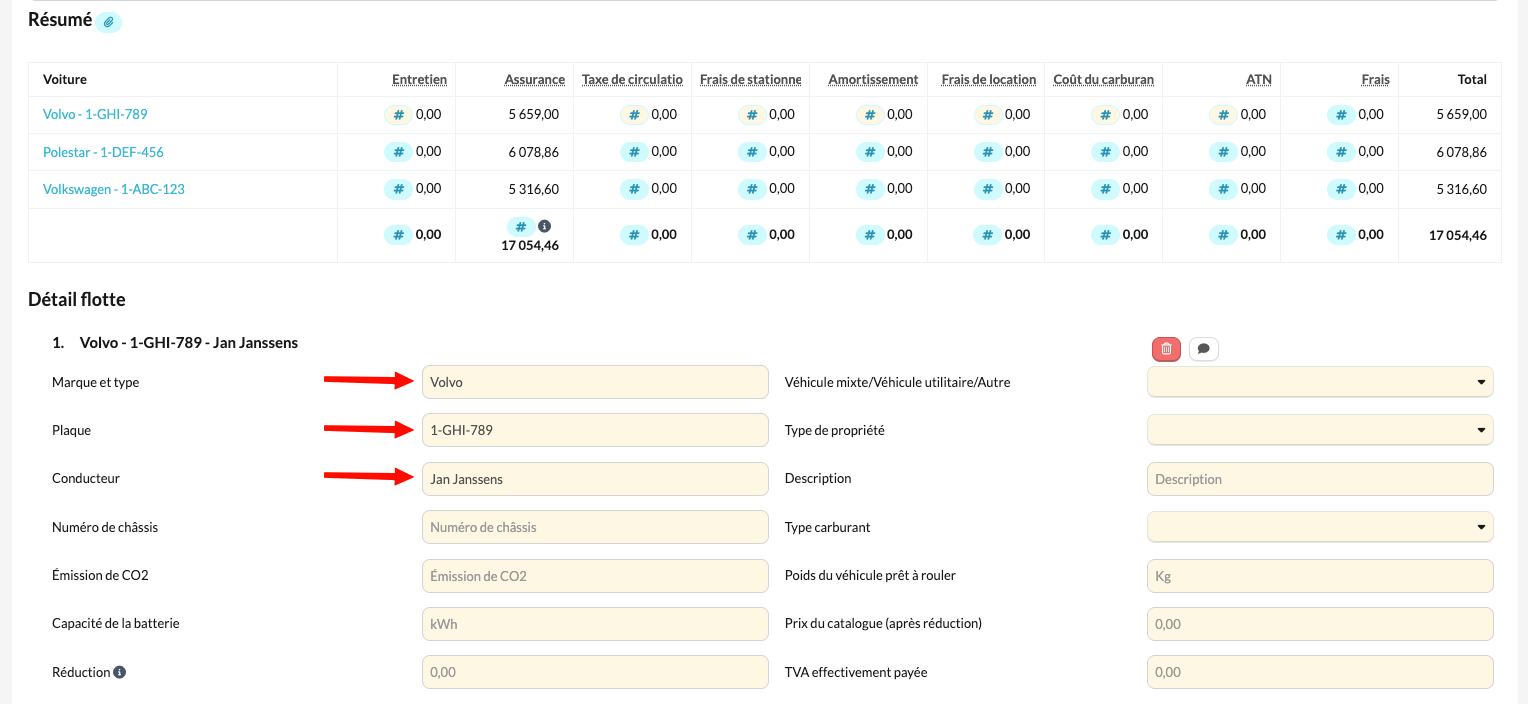Open the Volkswagen - 1-ABC-123 link
This screenshot has height=704, width=1528.
pos(114,189)
